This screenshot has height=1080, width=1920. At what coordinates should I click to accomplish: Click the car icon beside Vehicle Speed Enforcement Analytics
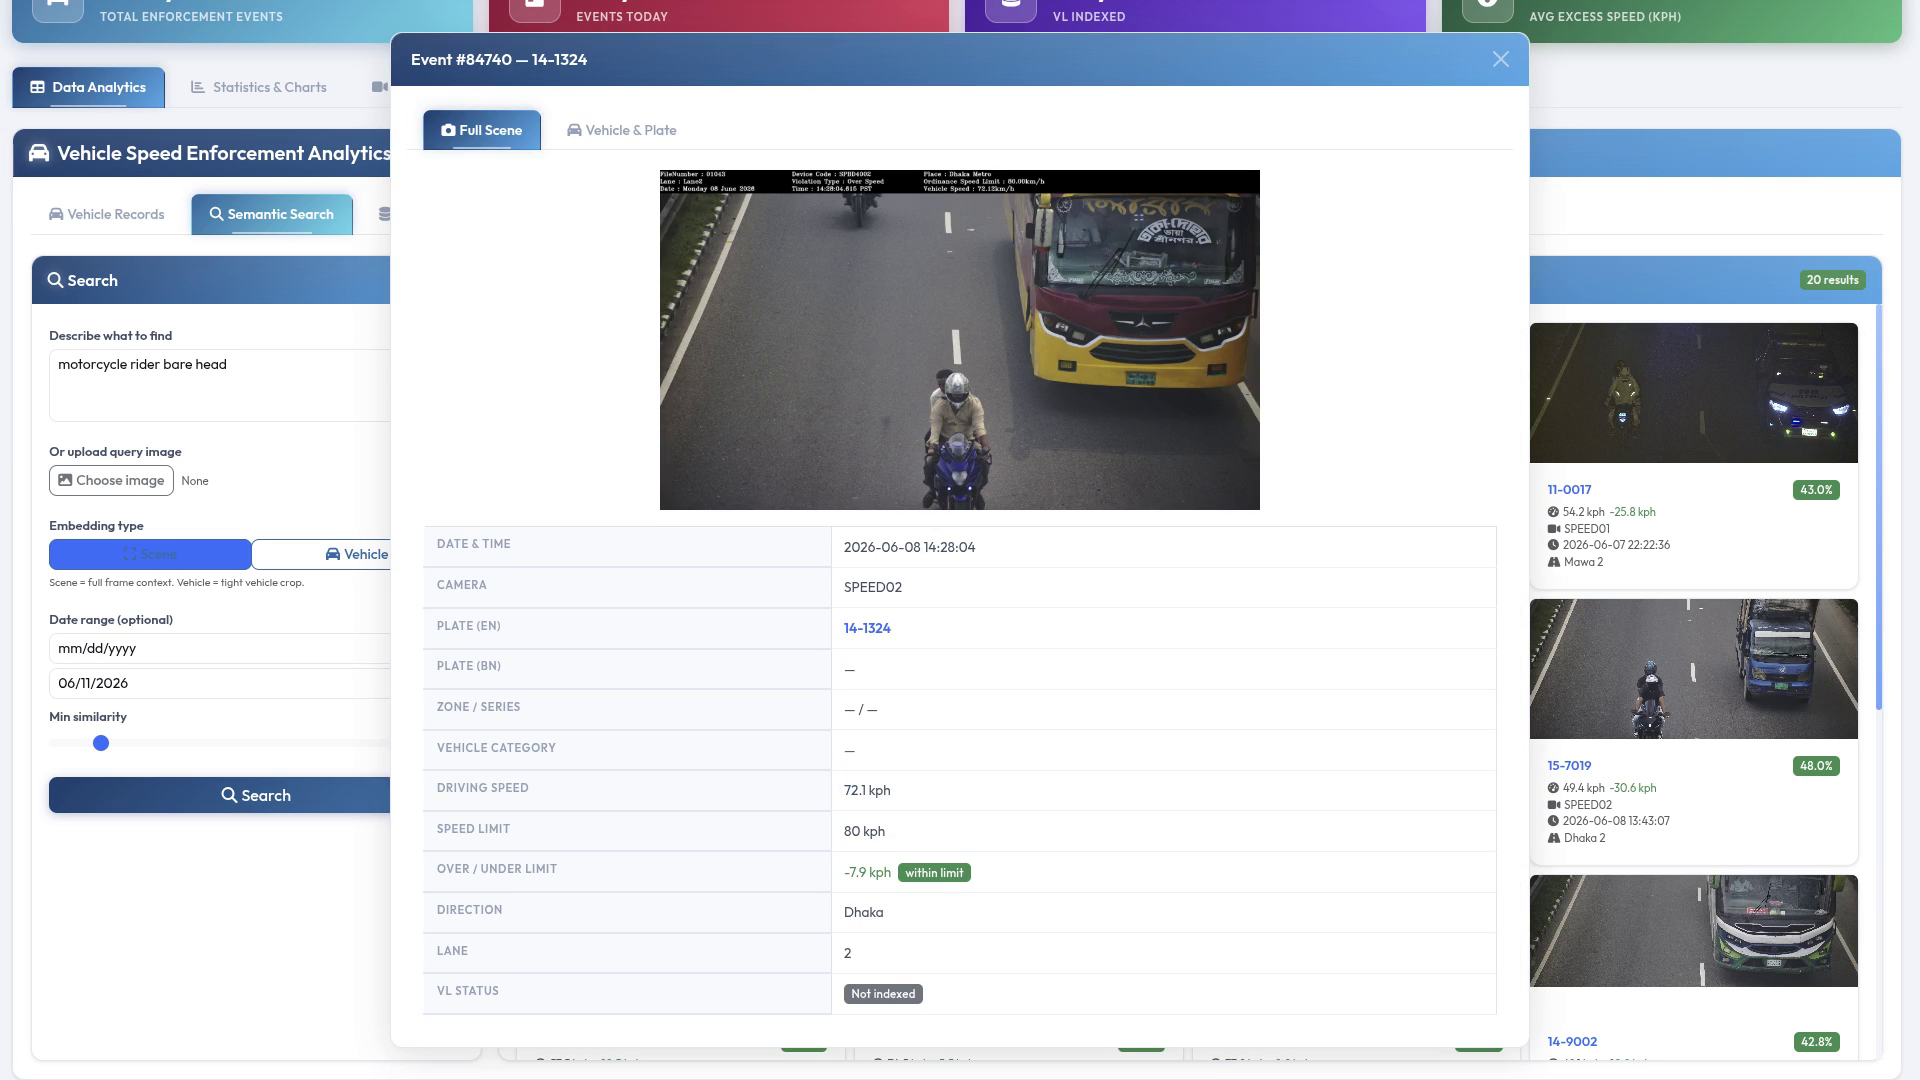tap(39, 153)
